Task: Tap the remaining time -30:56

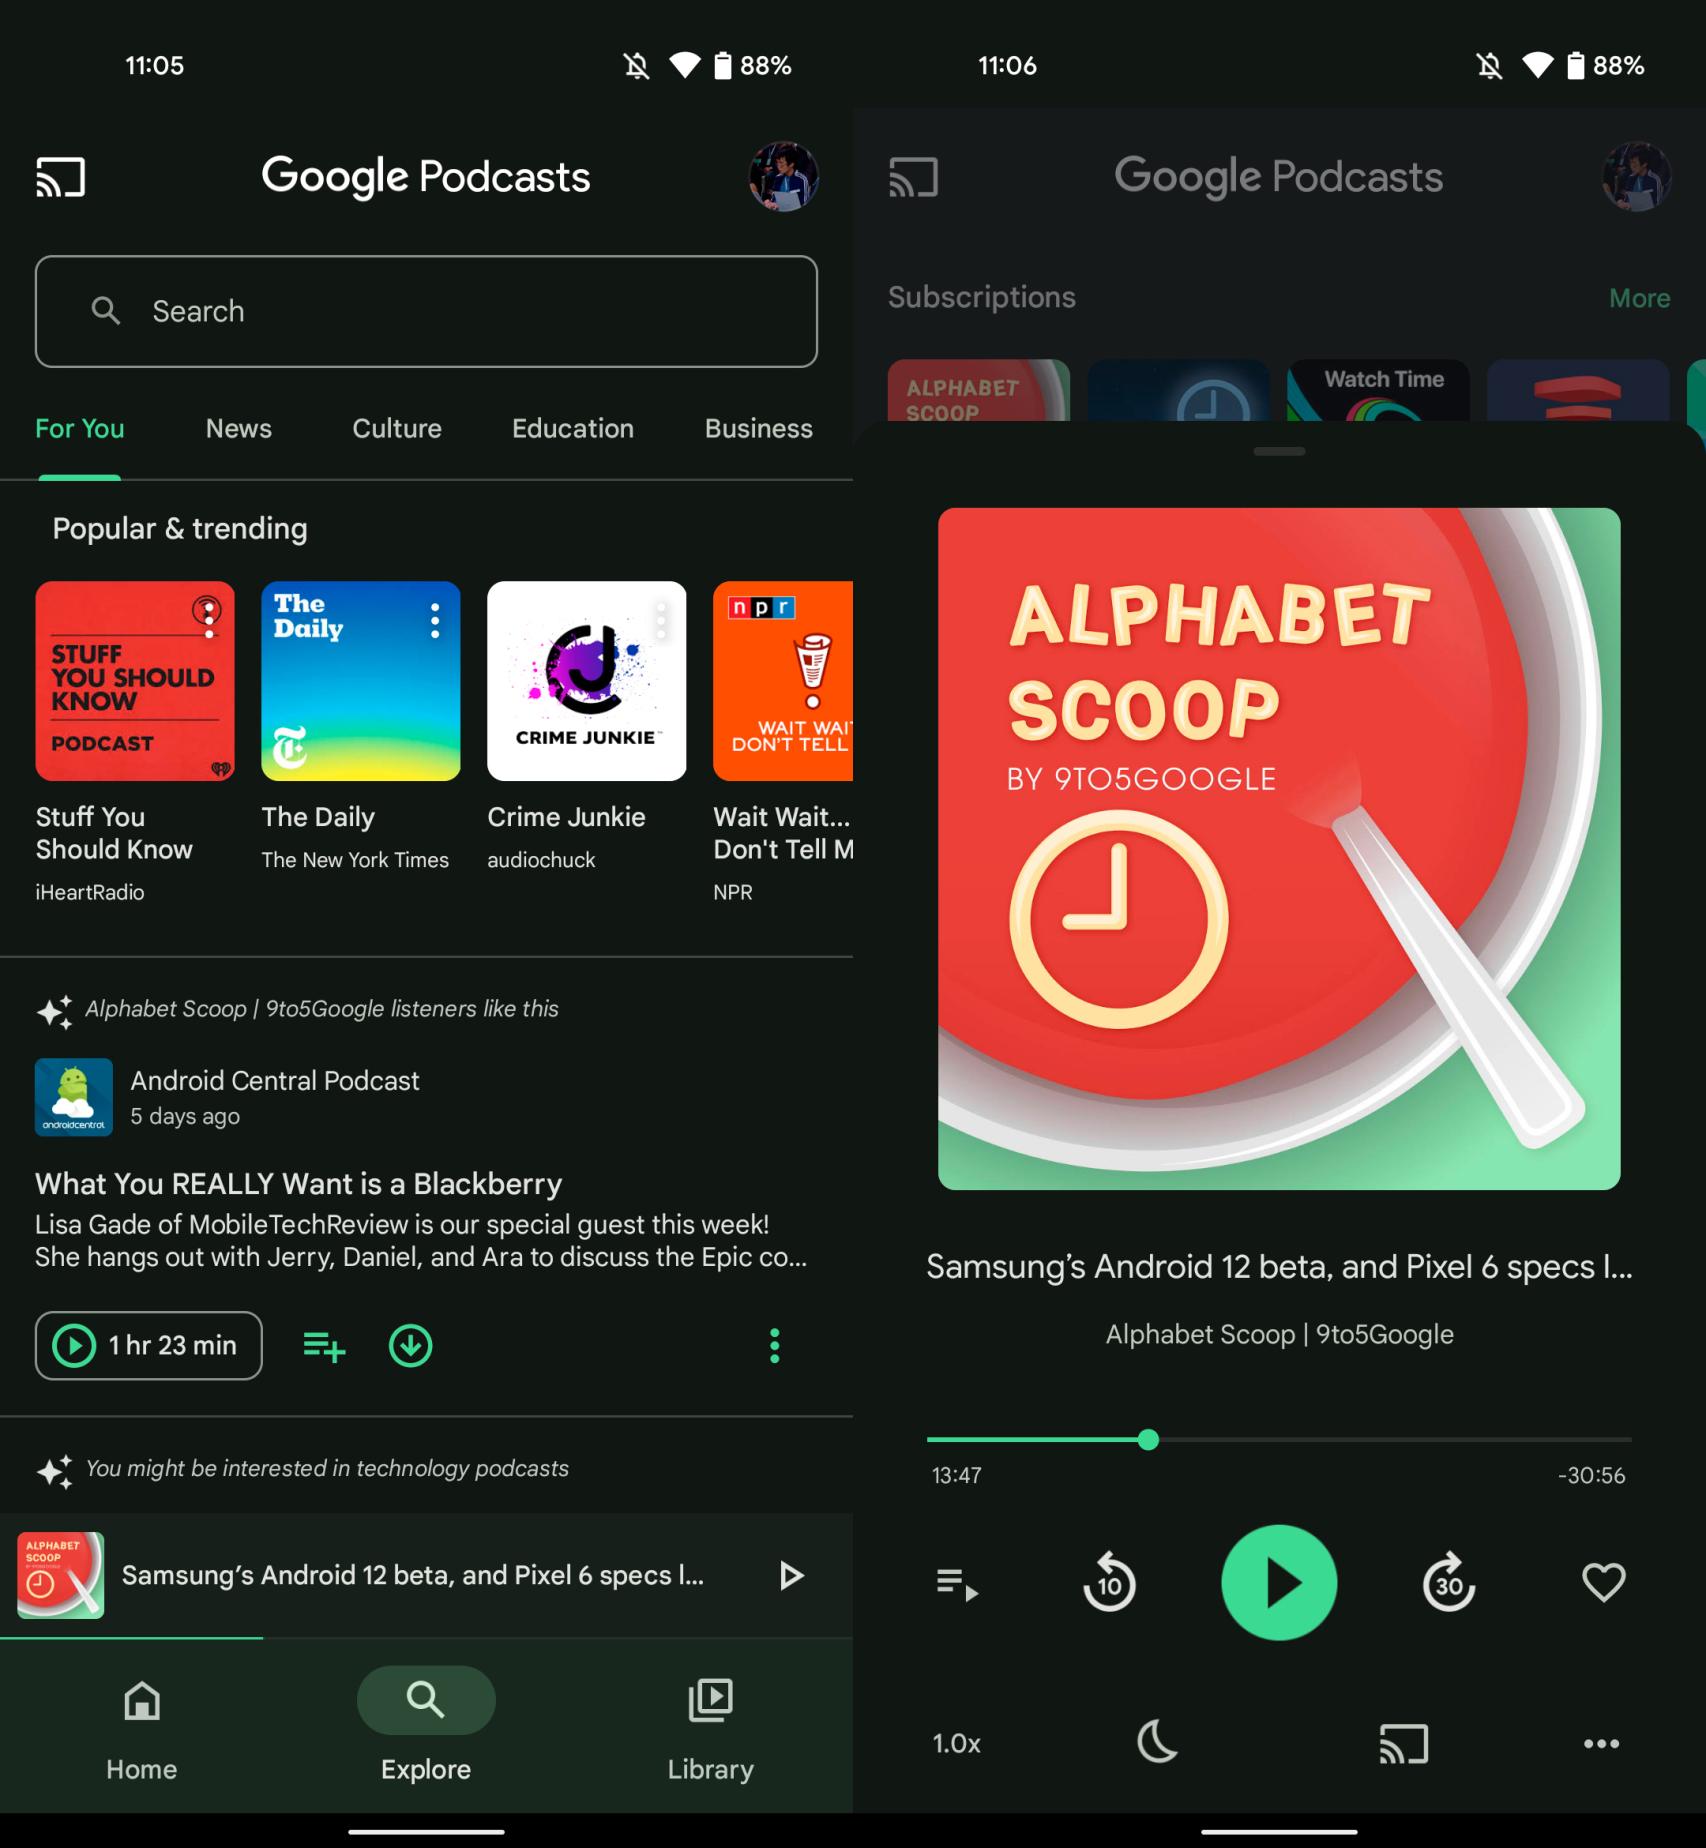Action: (x=1592, y=1475)
